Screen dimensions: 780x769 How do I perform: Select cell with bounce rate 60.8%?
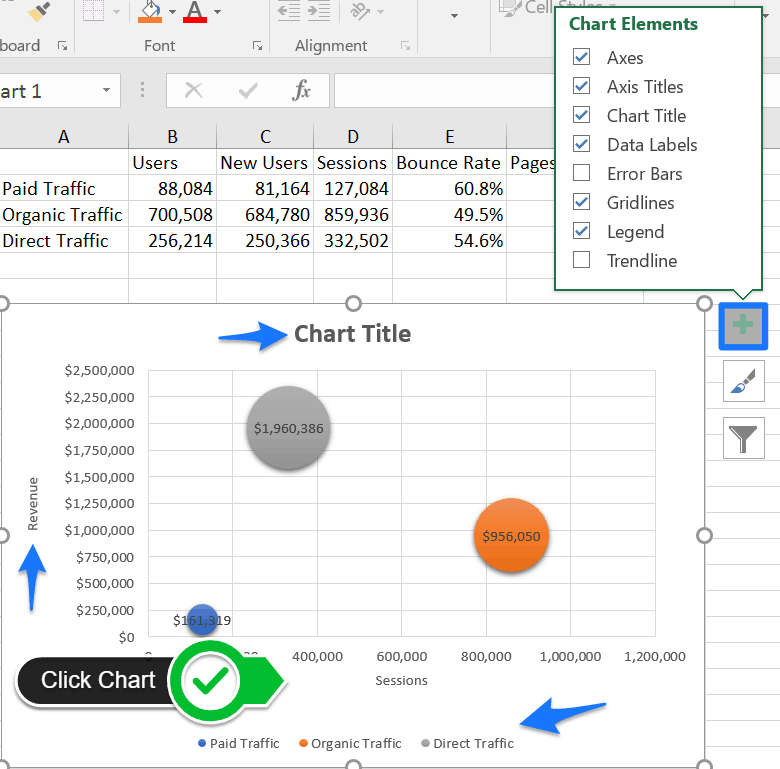(x=450, y=189)
